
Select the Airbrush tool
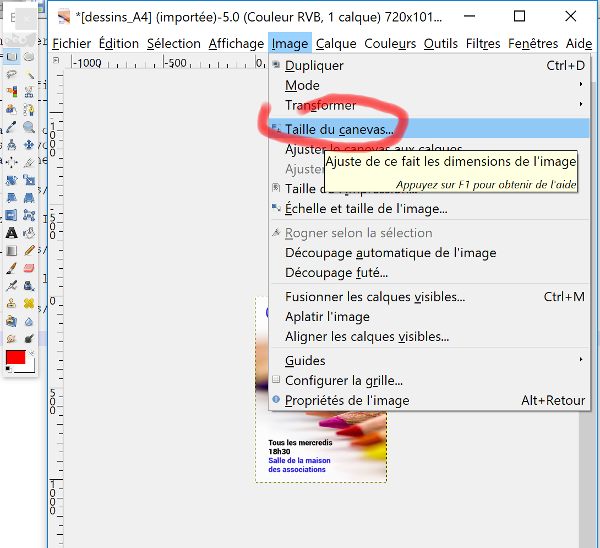click(x=11, y=285)
